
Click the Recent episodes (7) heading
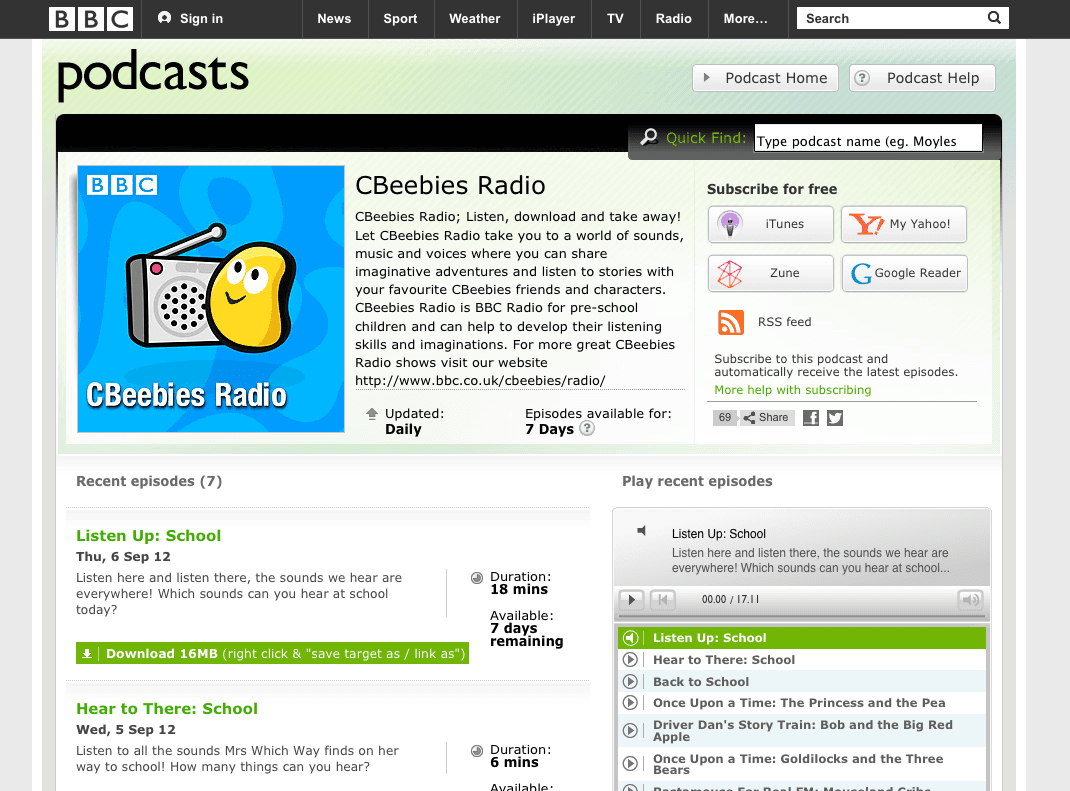point(149,481)
